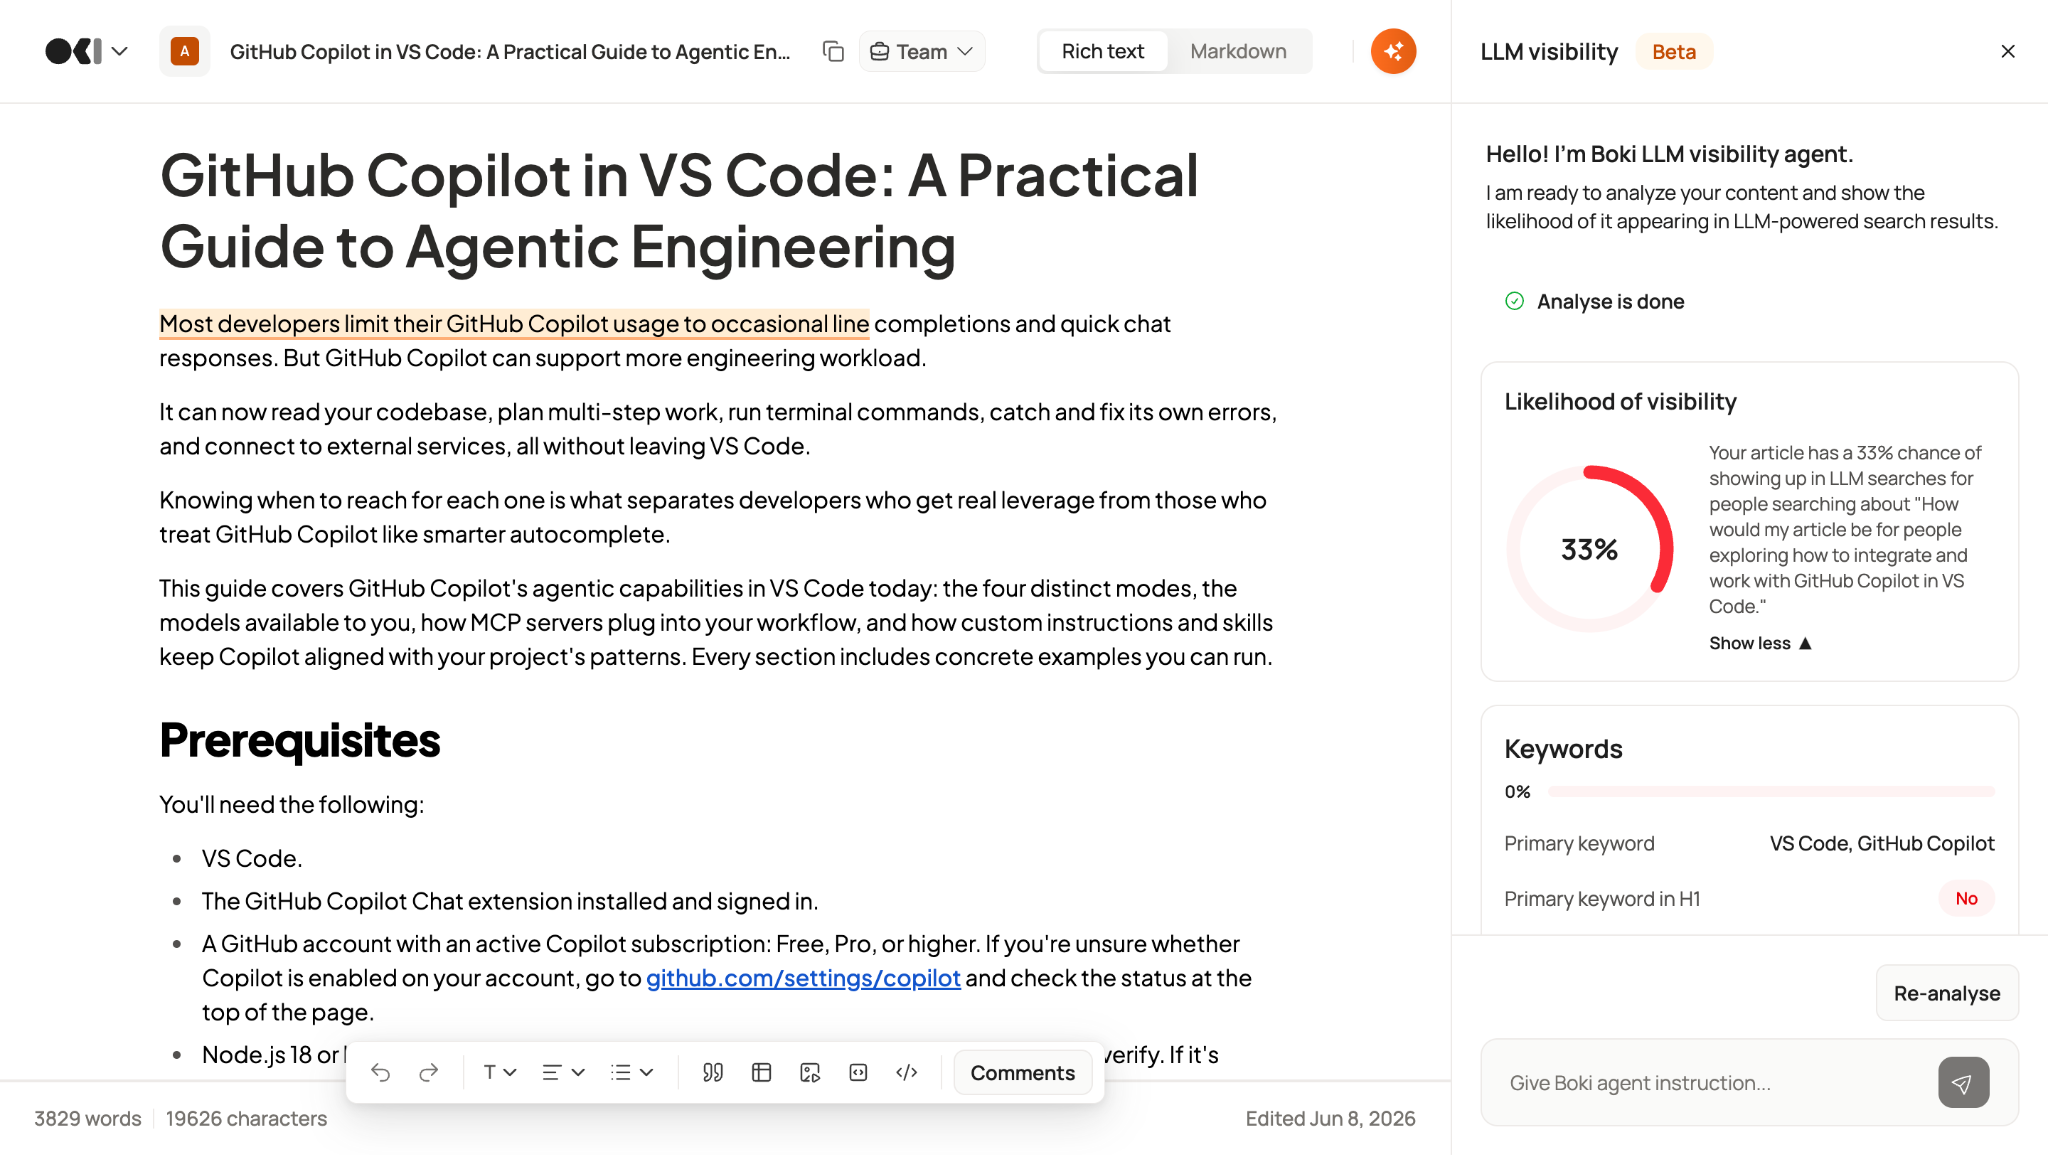Click the orange AI sparkle button
Image resolution: width=2048 pixels, height=1155 pixels.
pos(1393,51)
